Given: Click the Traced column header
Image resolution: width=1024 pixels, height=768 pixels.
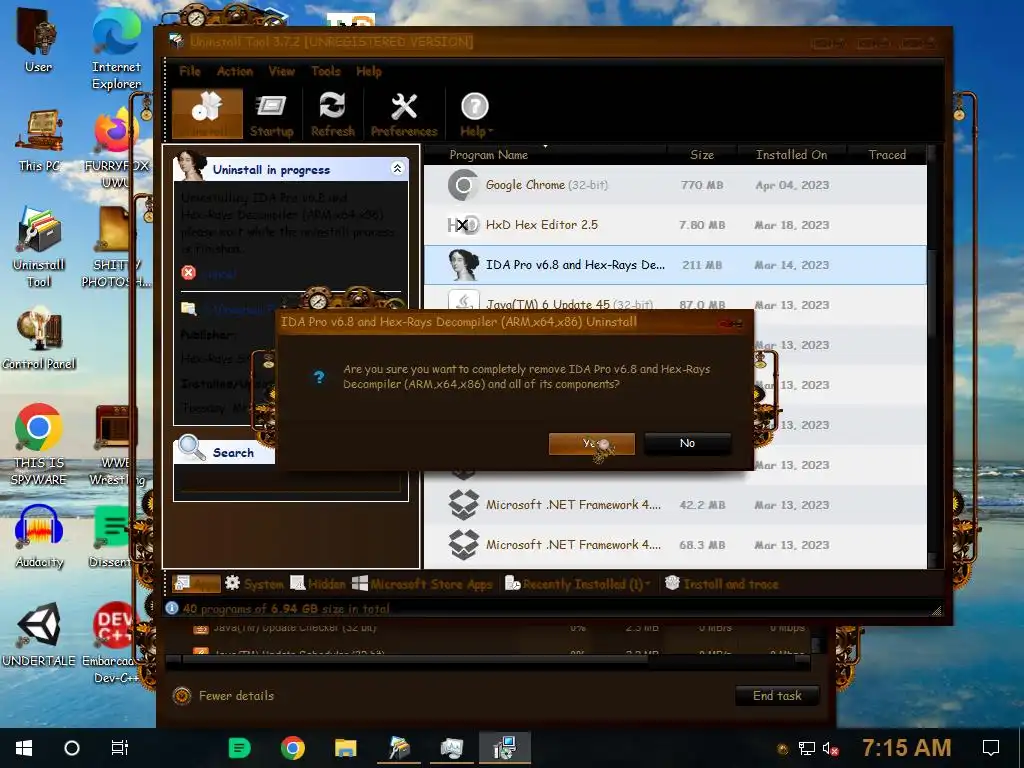Looking at the screenshot, I should click(887, 155).
